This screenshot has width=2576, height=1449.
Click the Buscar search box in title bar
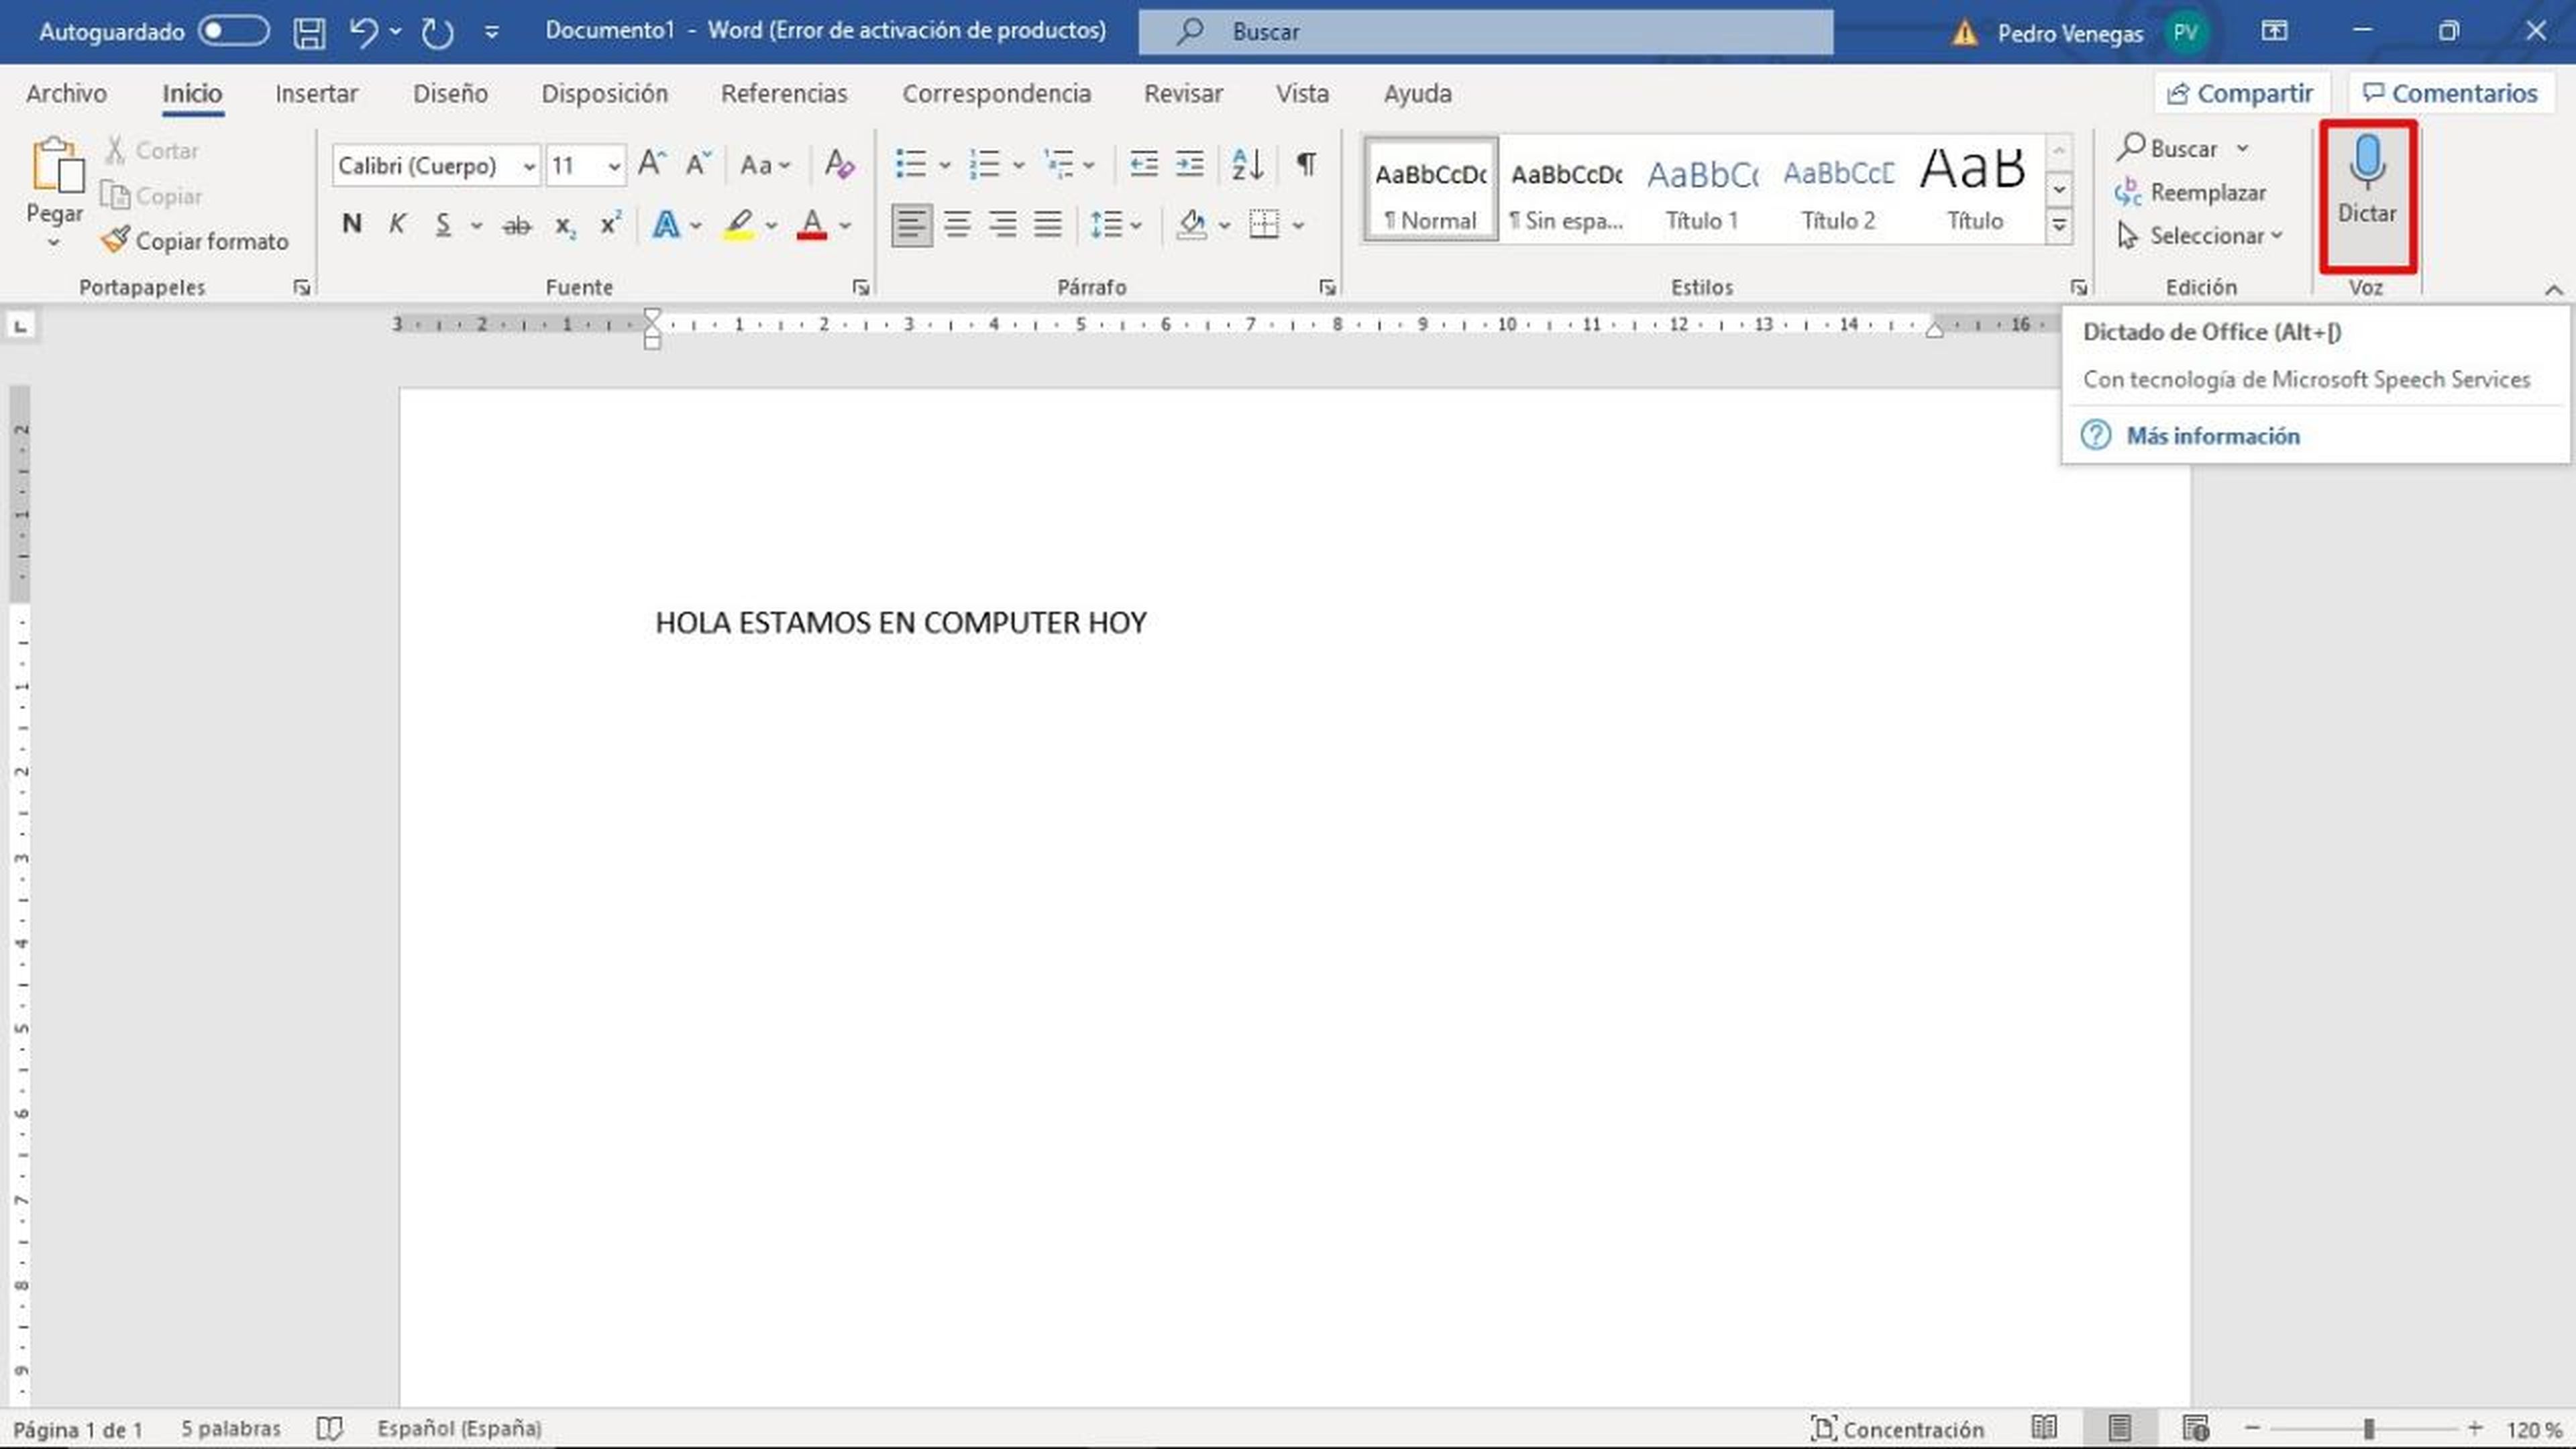click(x=1486, y=31)
